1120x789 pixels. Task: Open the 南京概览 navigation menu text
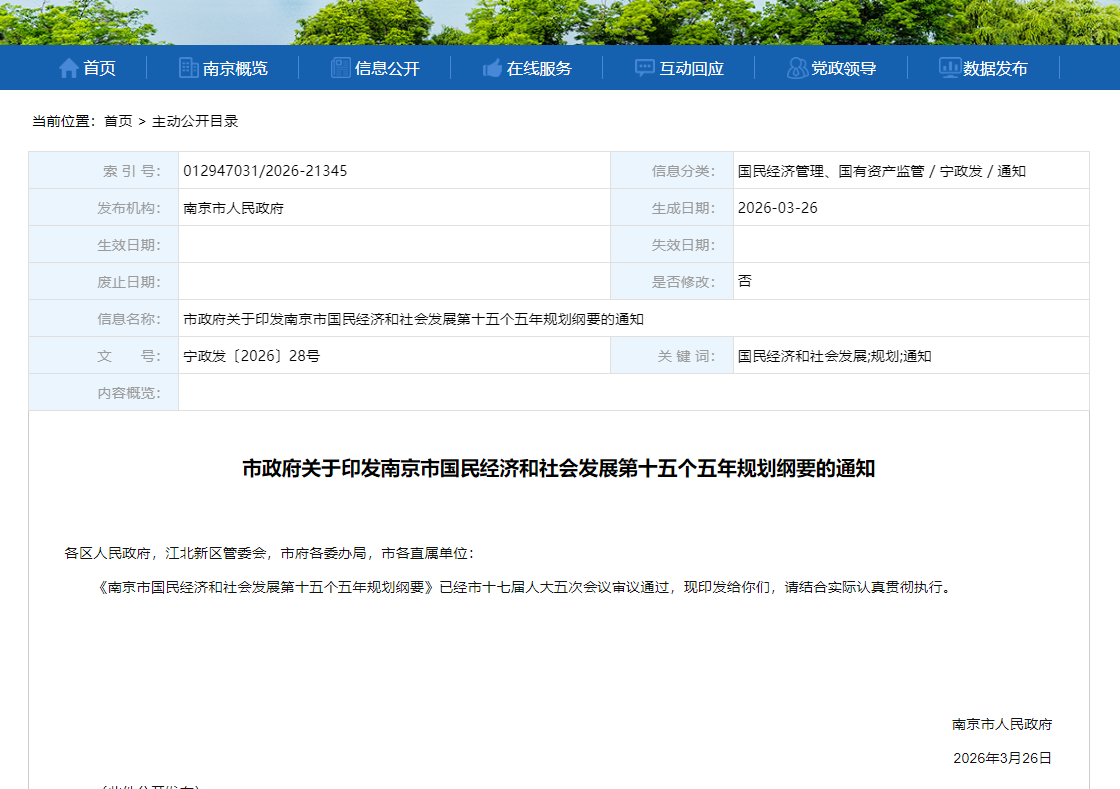click(235, 68)
